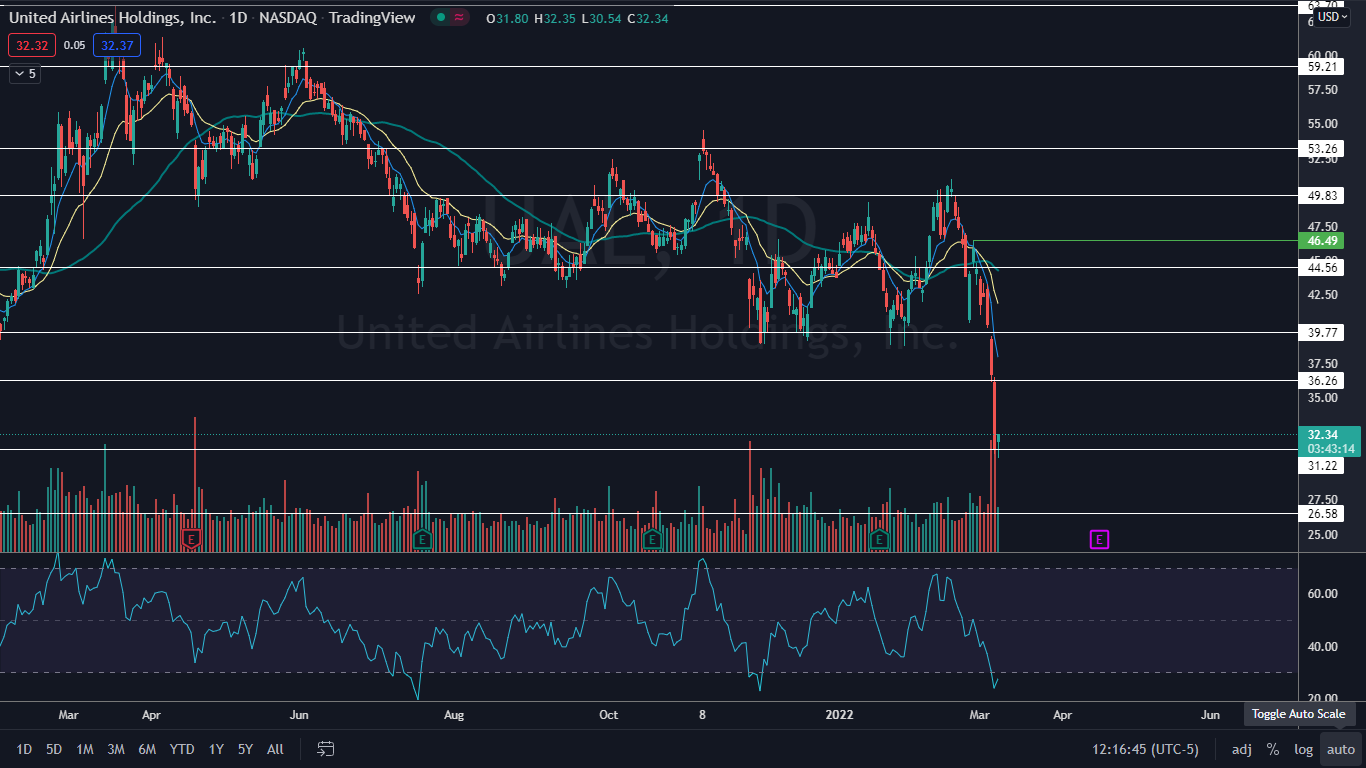
Task: Toggle the log scale button
Action: [x=1303, y=749]
